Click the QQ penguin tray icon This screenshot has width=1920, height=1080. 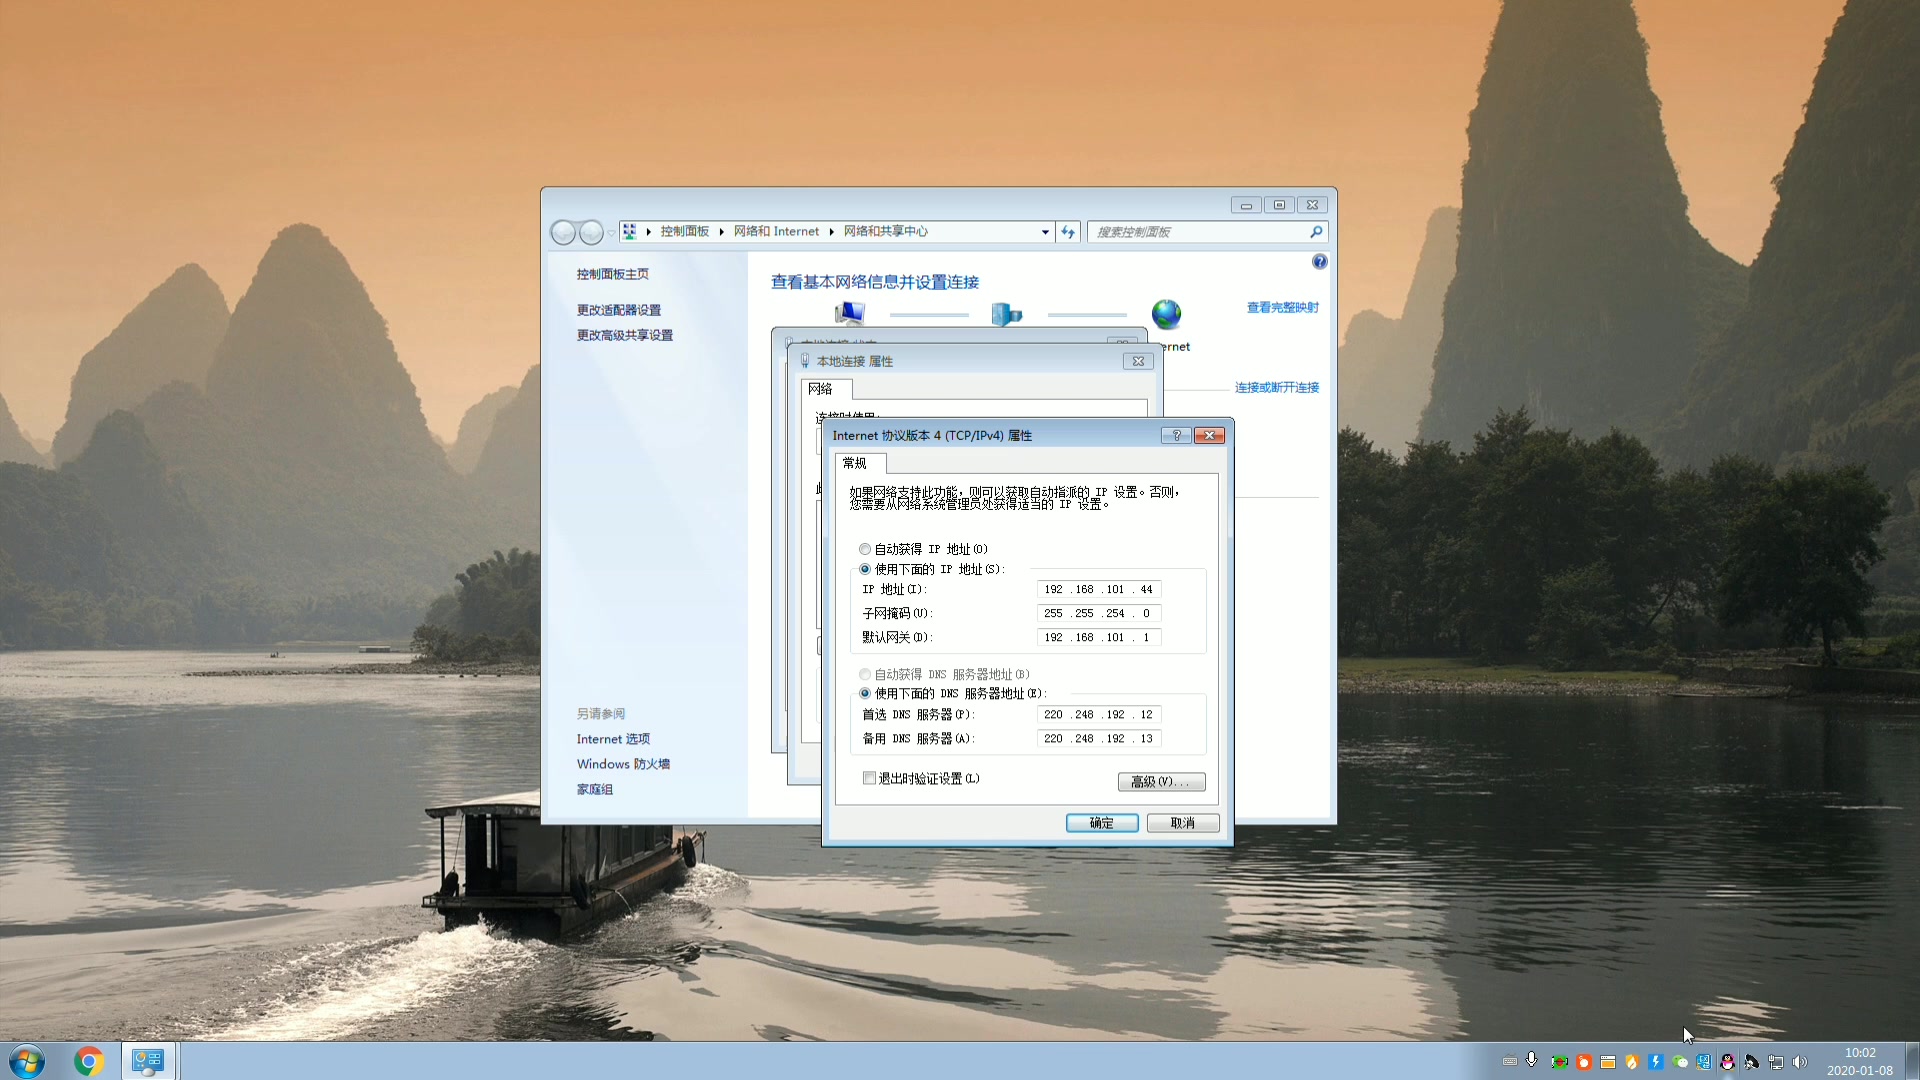tap(1727, 1062)
